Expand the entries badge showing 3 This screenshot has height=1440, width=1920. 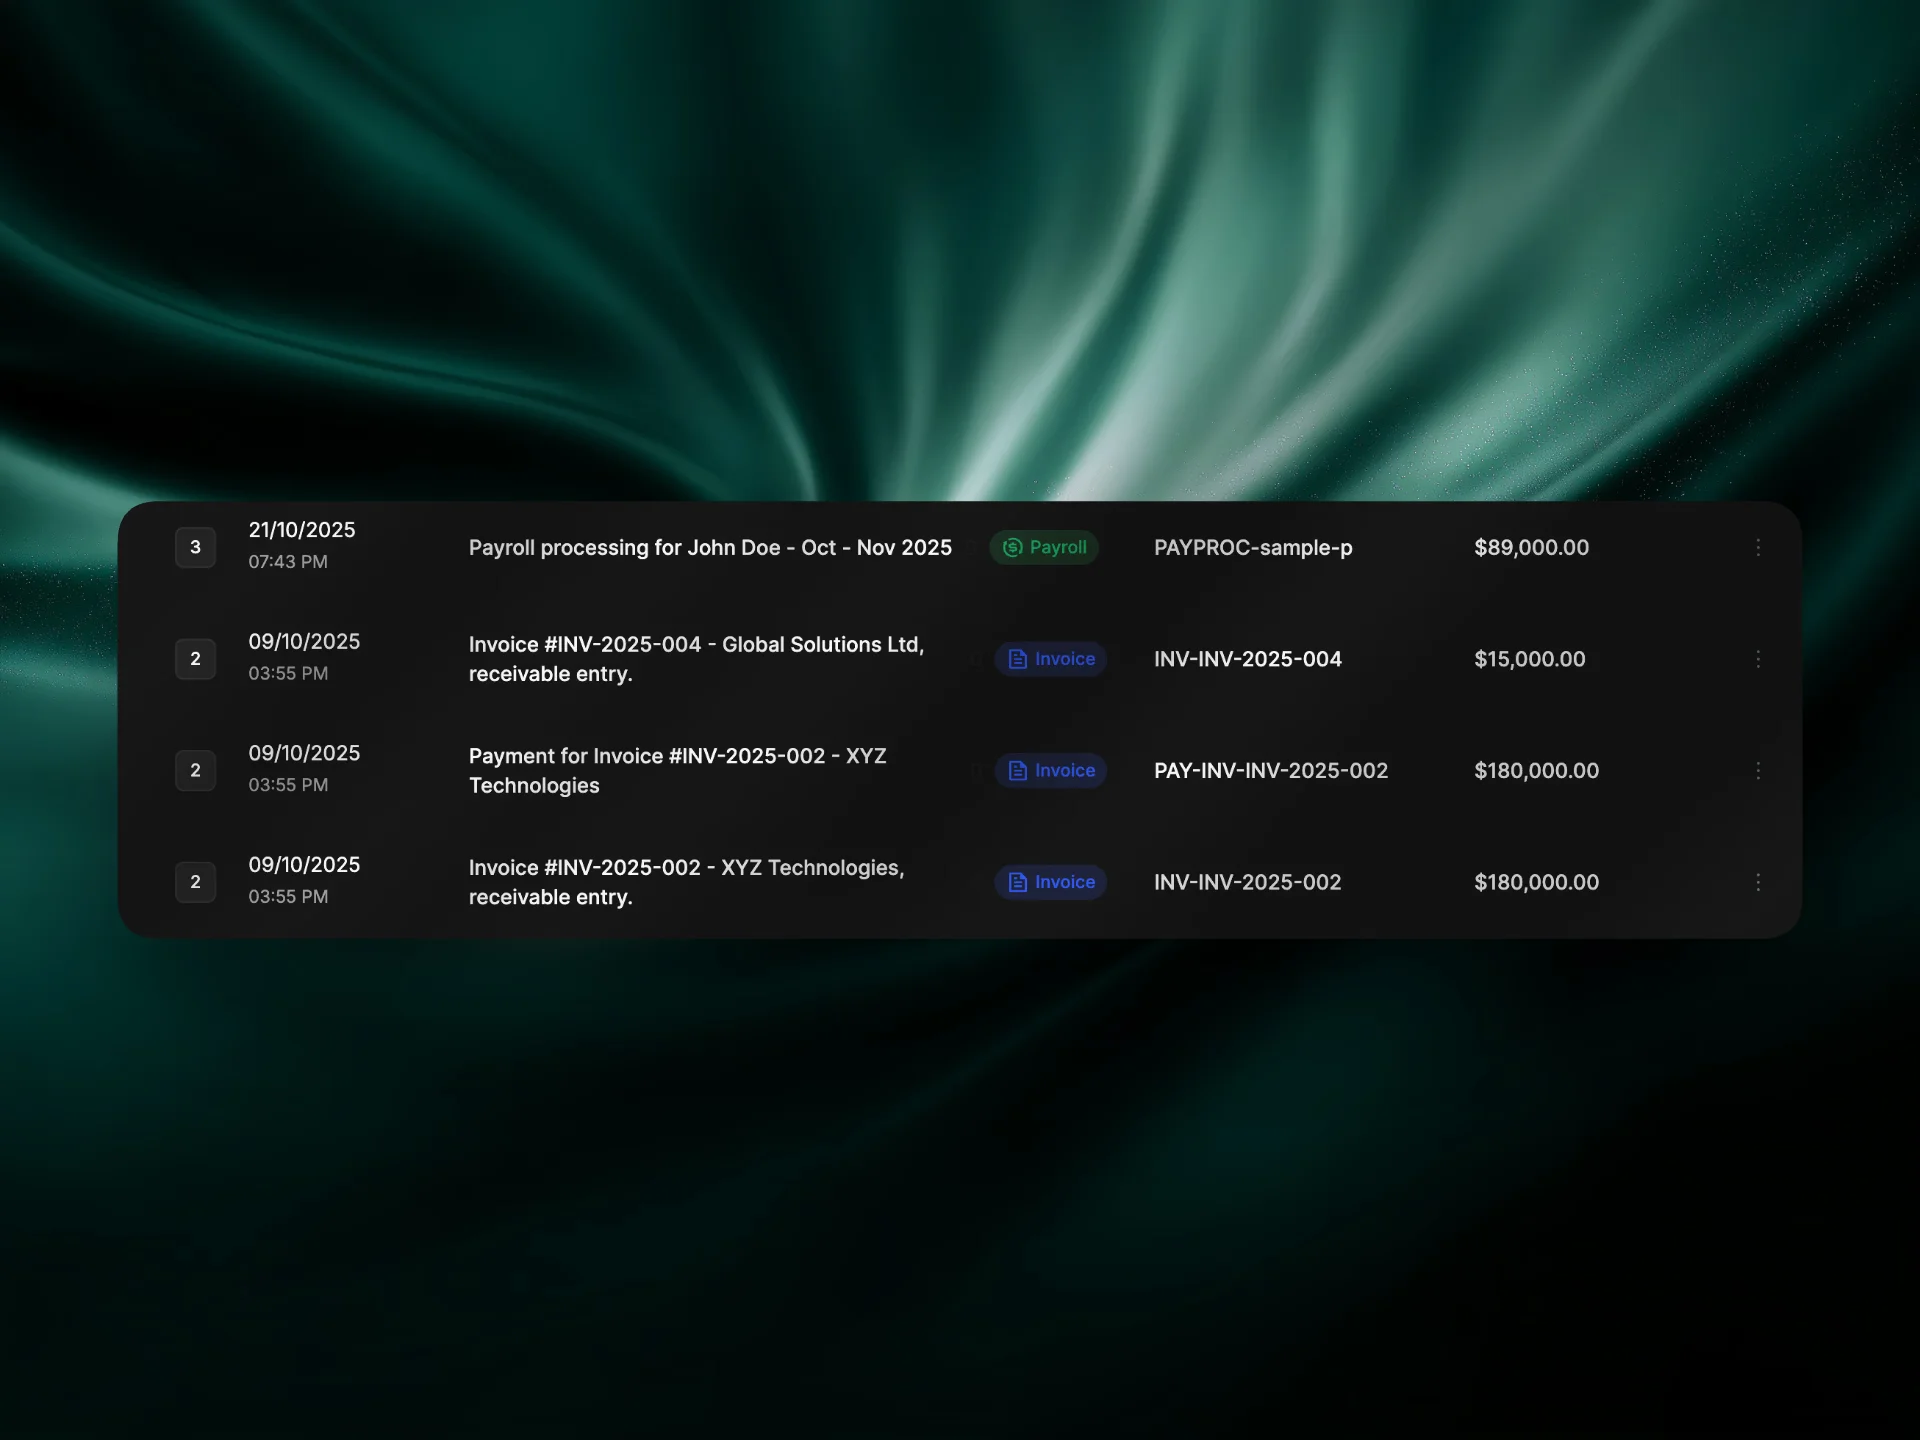point(195,547)
